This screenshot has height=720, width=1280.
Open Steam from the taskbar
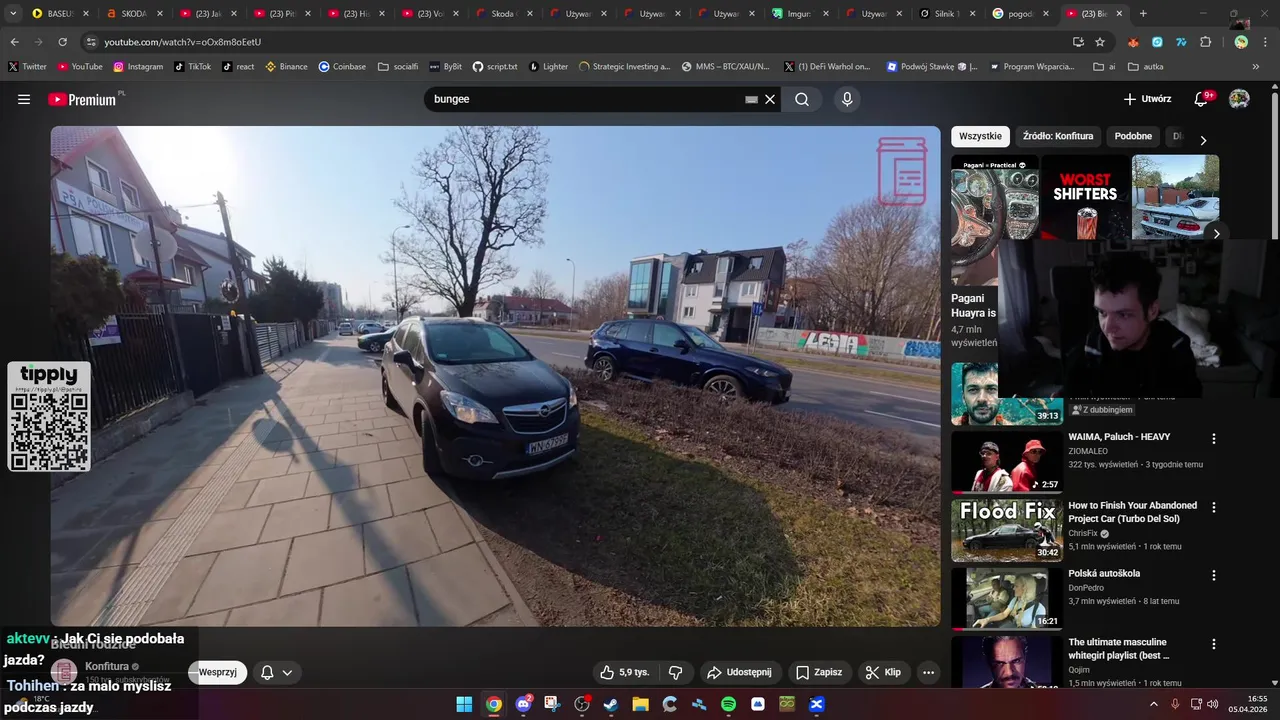click(x=611, y=704)
